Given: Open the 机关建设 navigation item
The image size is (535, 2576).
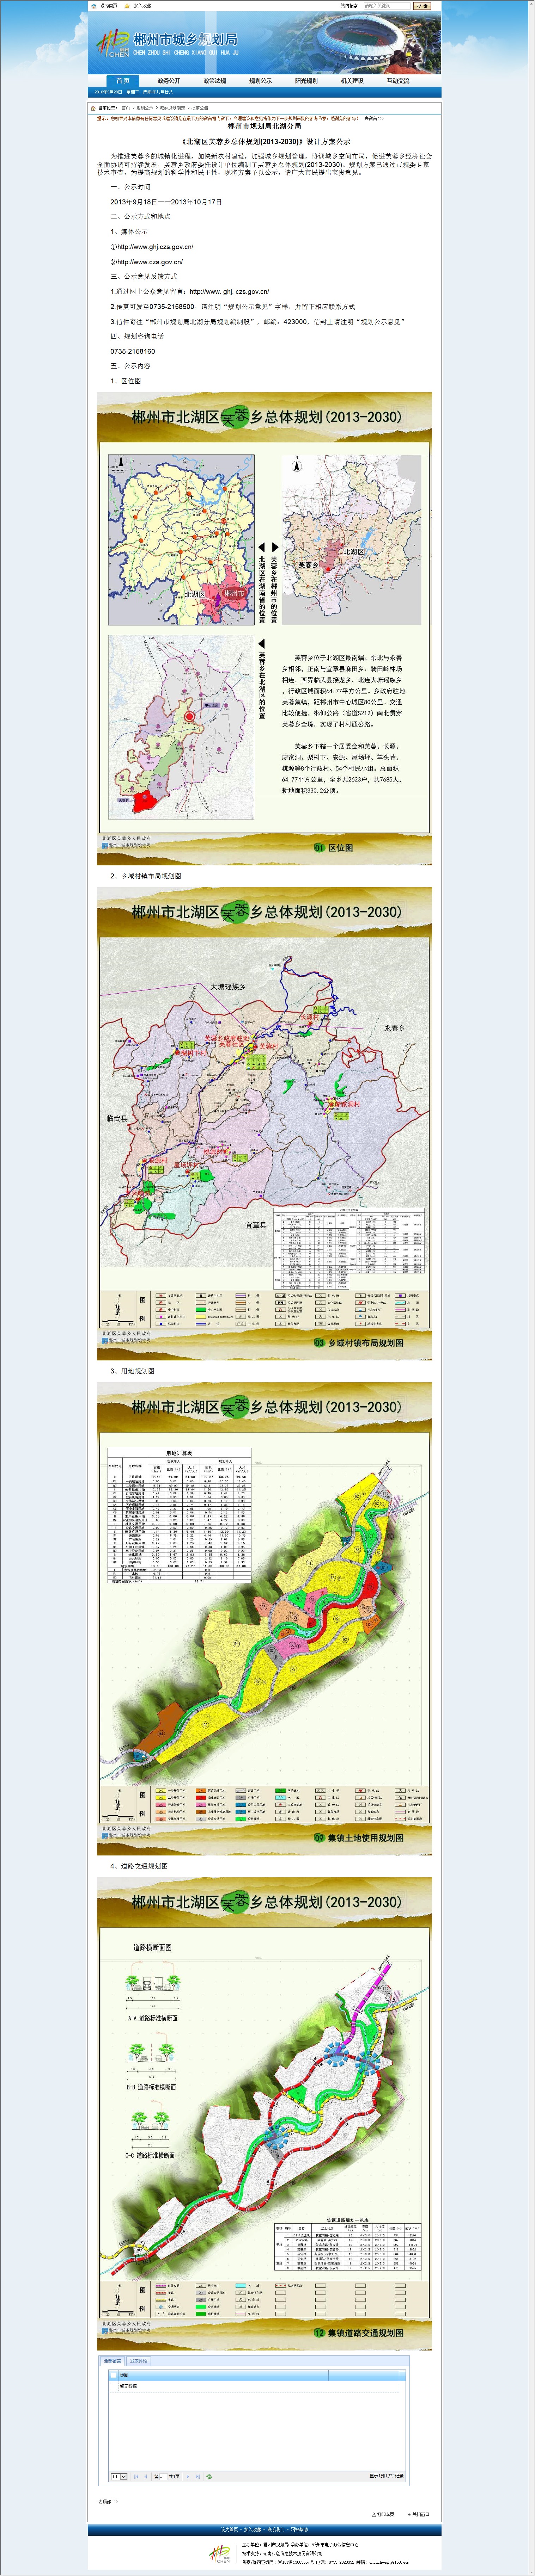Looking at the screenshot, I should click(x=352, y=81).
